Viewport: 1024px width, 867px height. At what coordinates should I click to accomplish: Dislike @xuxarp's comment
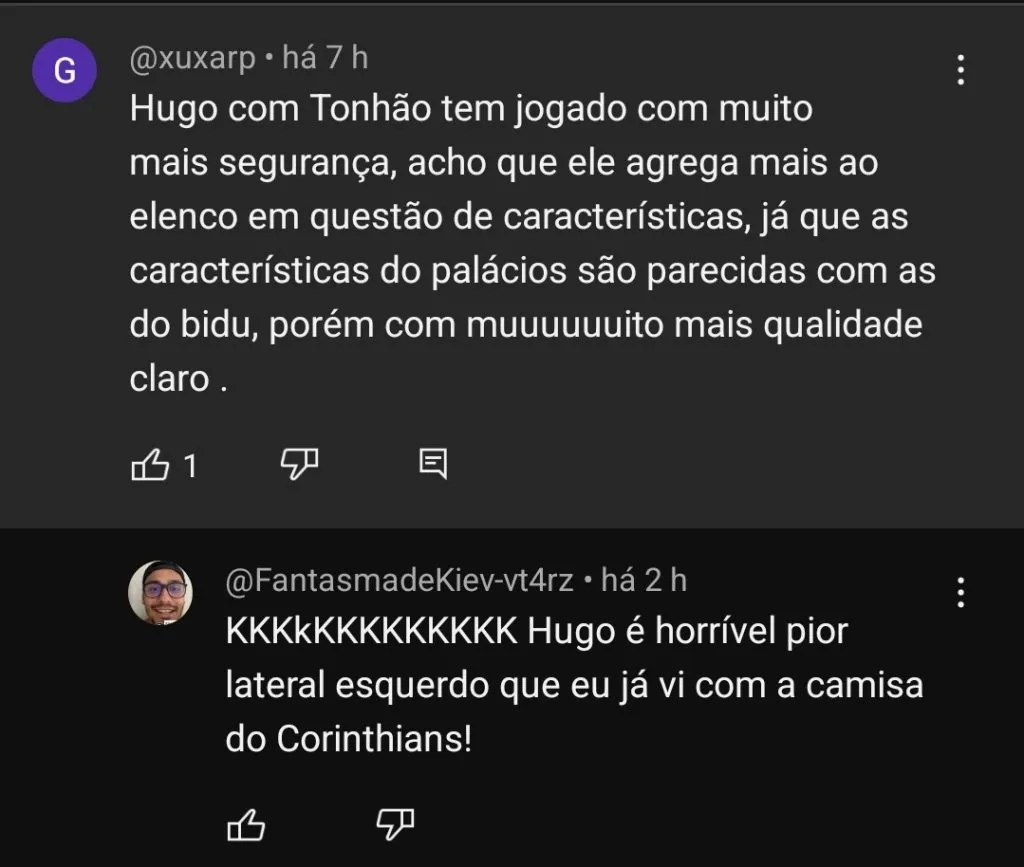point(299,463)
